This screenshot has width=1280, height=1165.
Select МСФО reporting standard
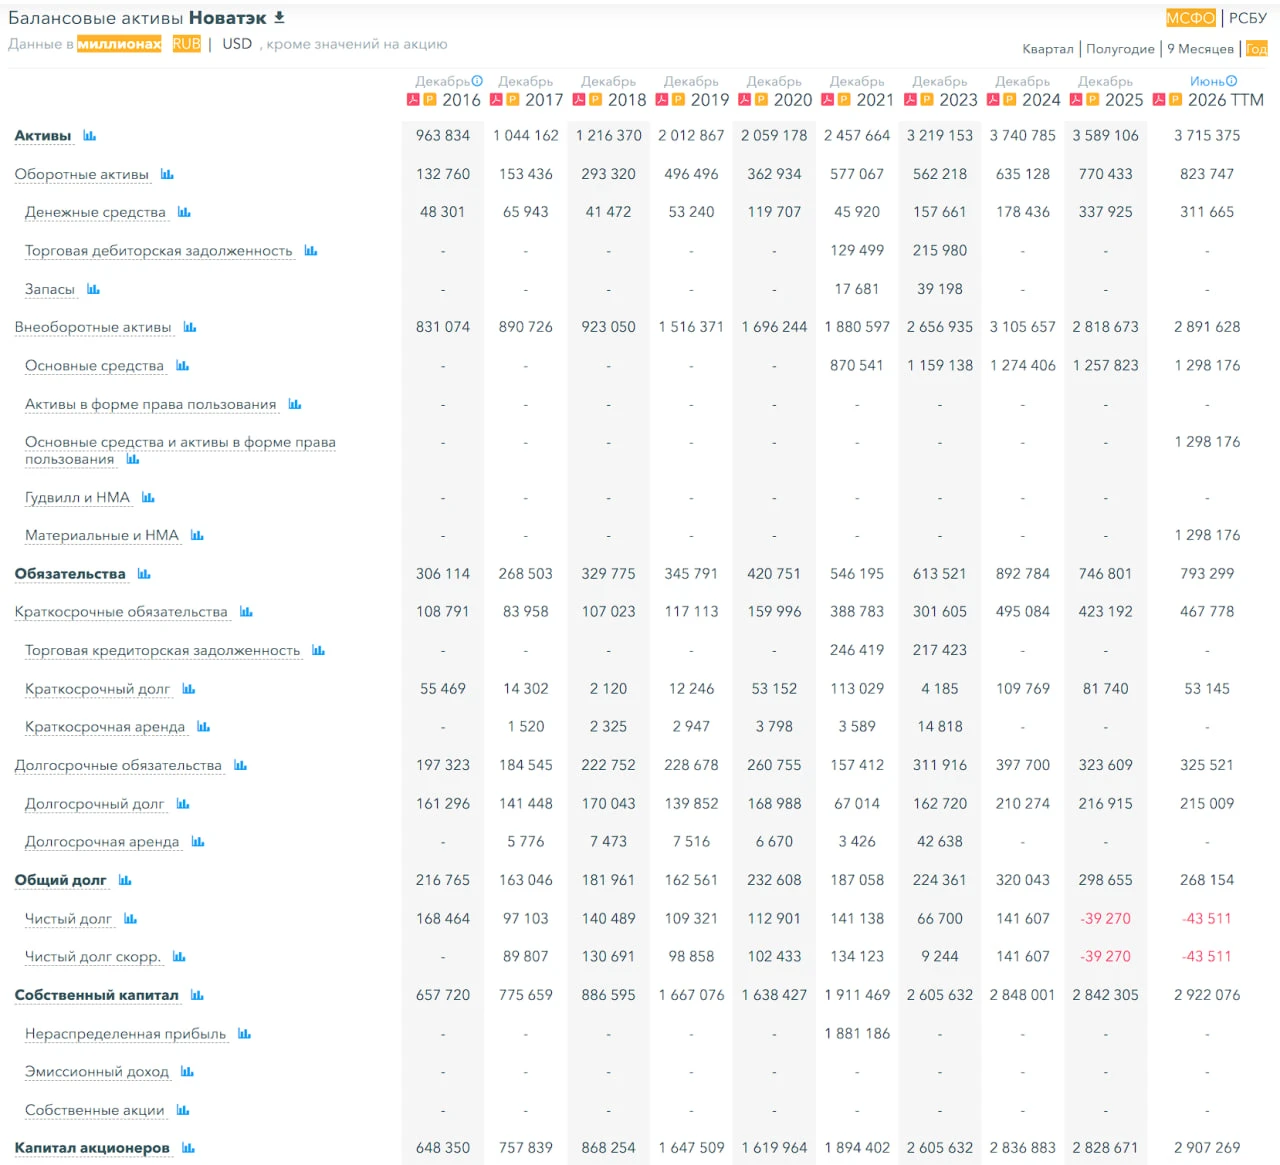point(1191,18)
